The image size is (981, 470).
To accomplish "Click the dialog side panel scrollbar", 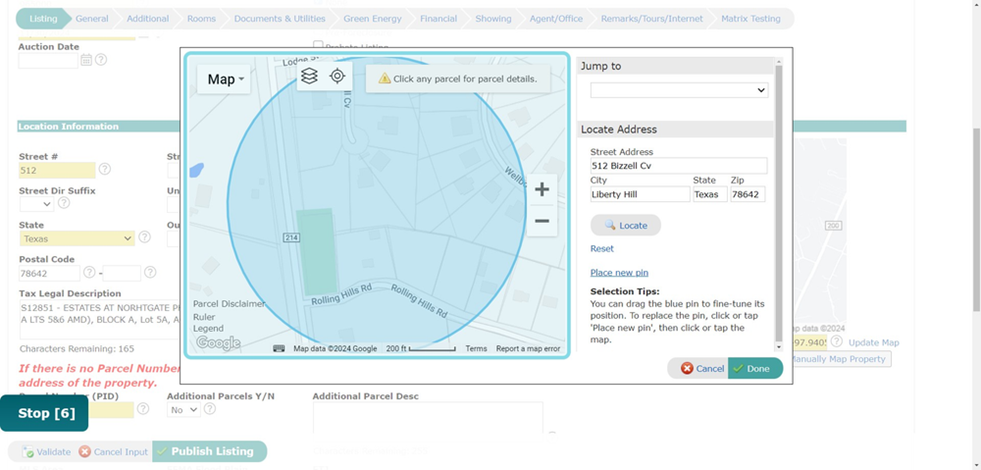I will (778, 203).
